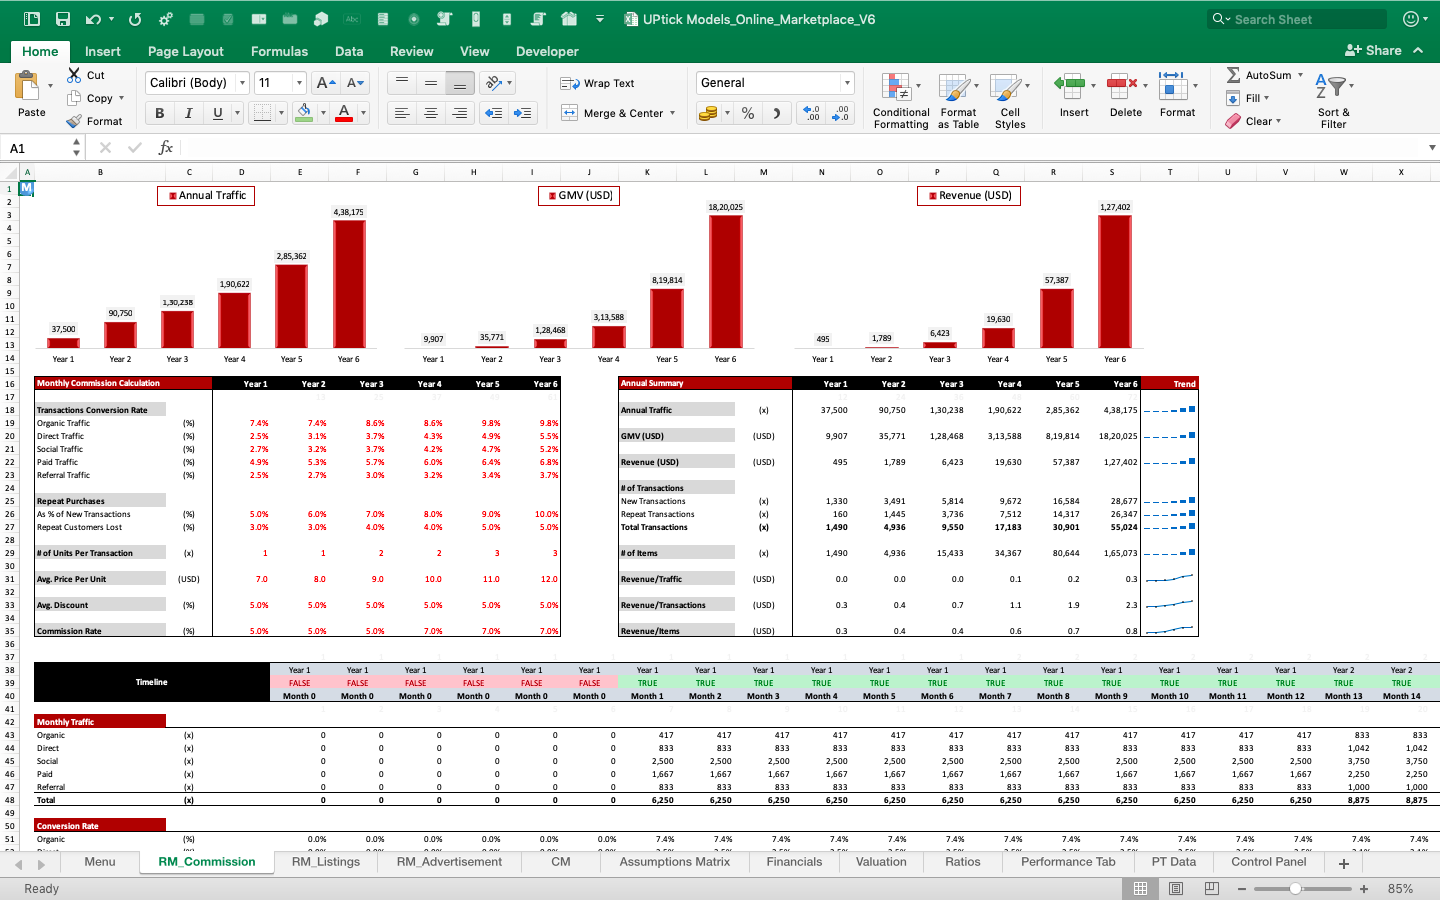1440x900 pixels.
Task: Click the Paste clipboard icon
Action: click(x=28, y=86)
